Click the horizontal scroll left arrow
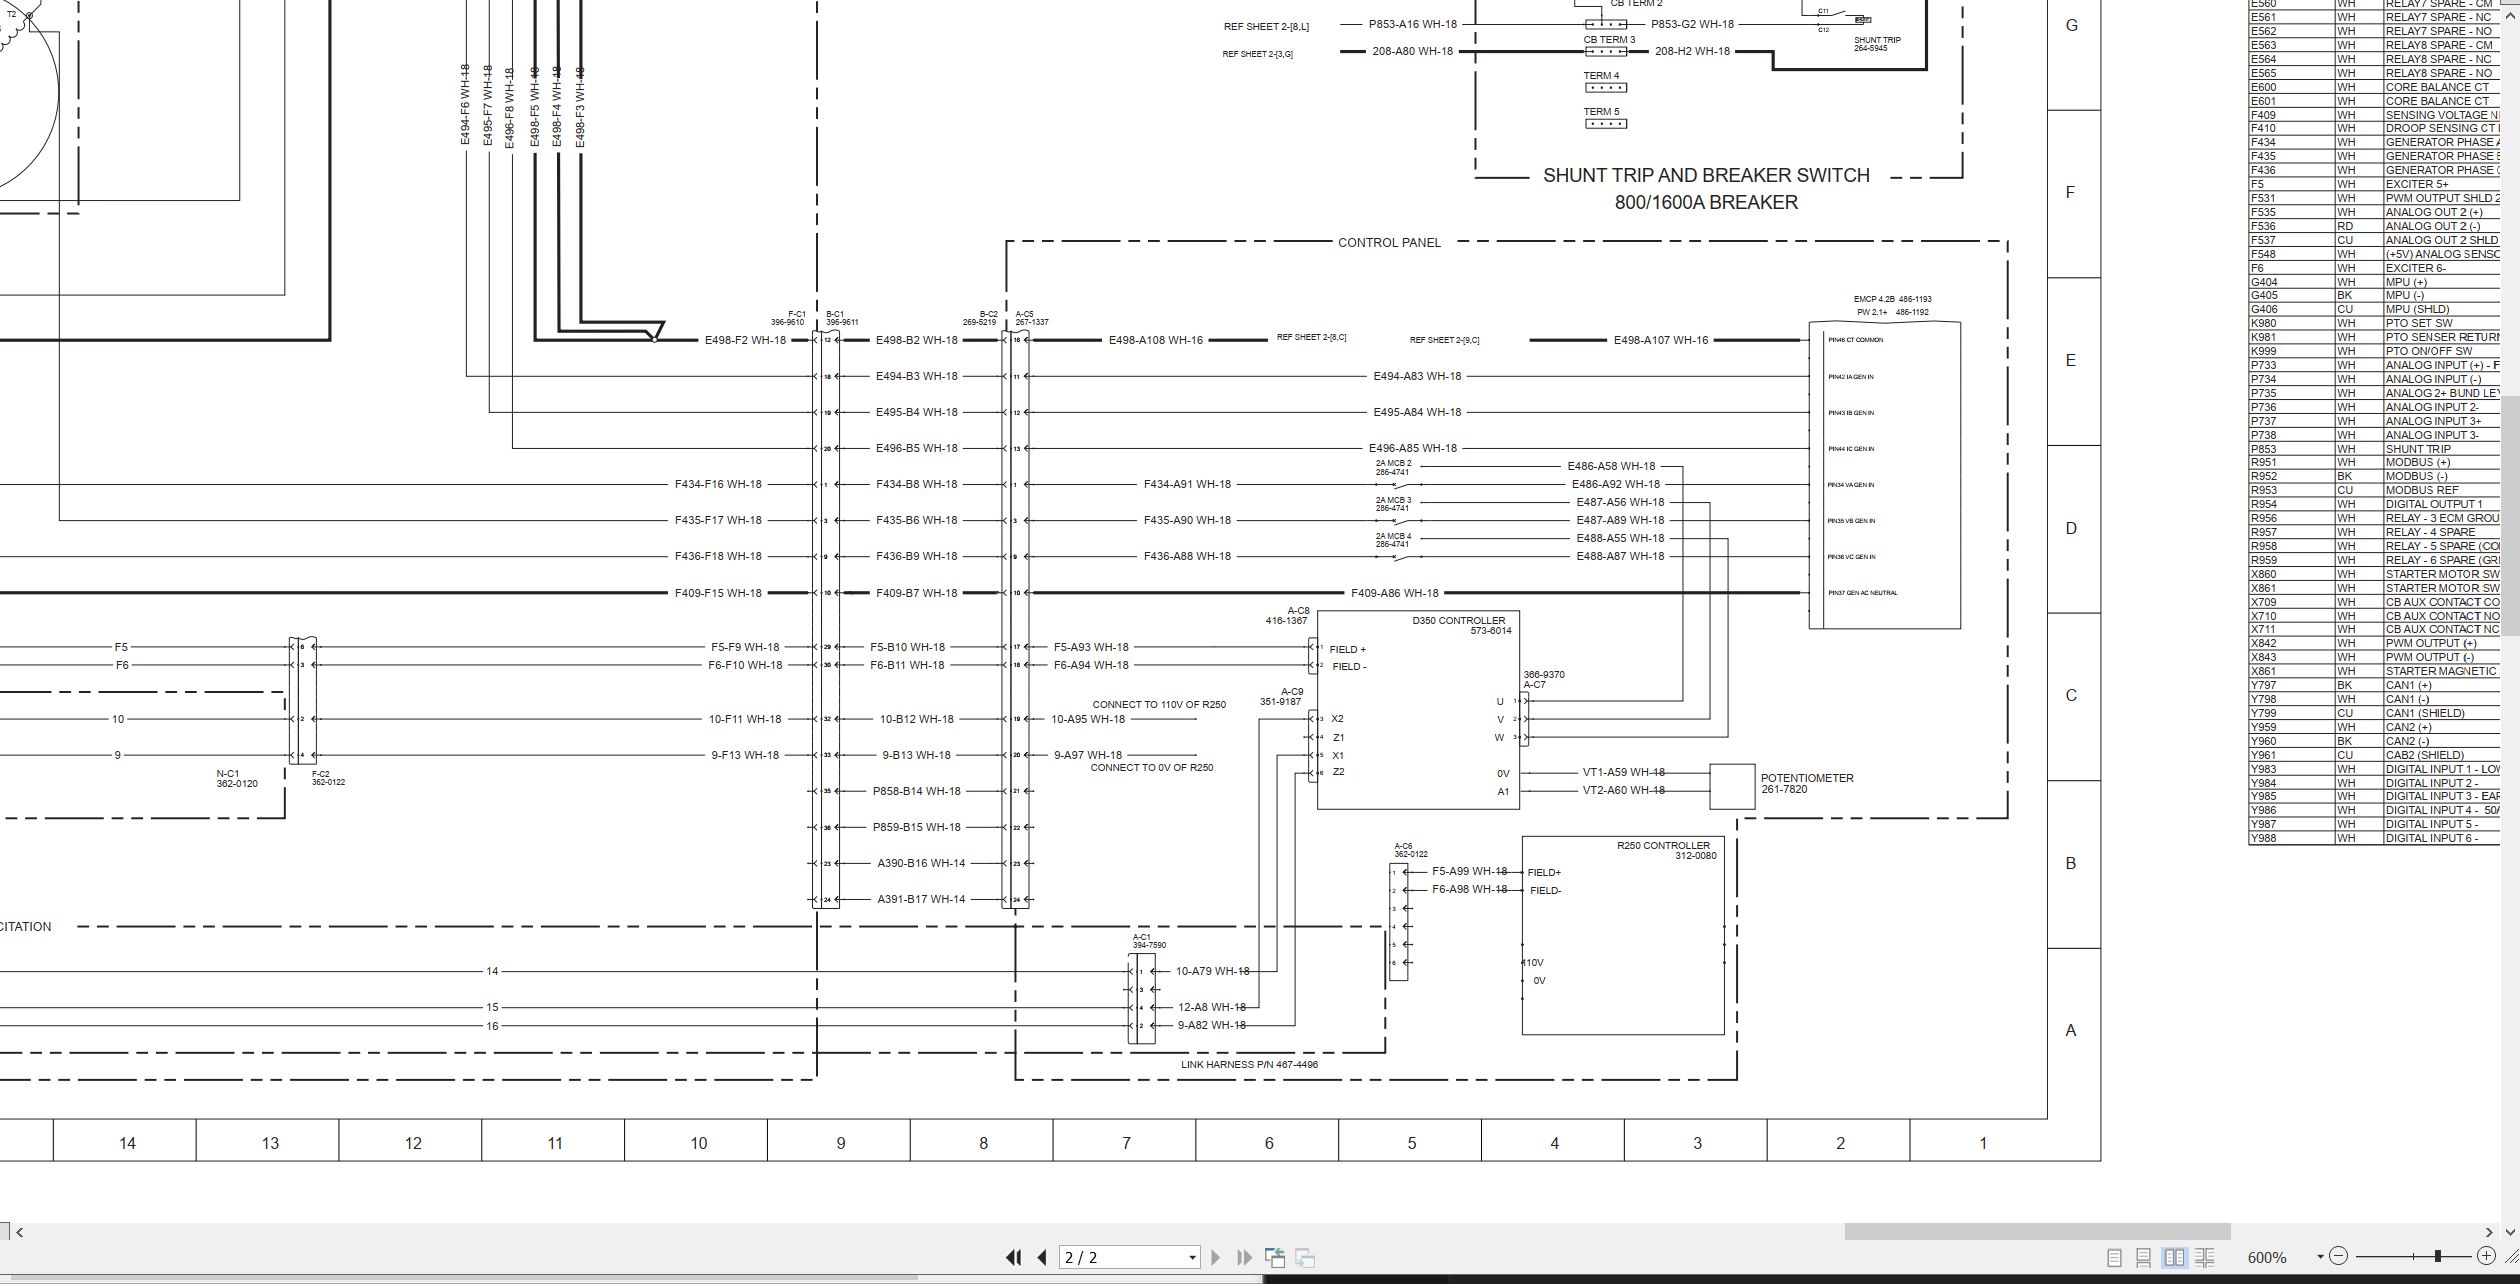 coord(19,1232)
